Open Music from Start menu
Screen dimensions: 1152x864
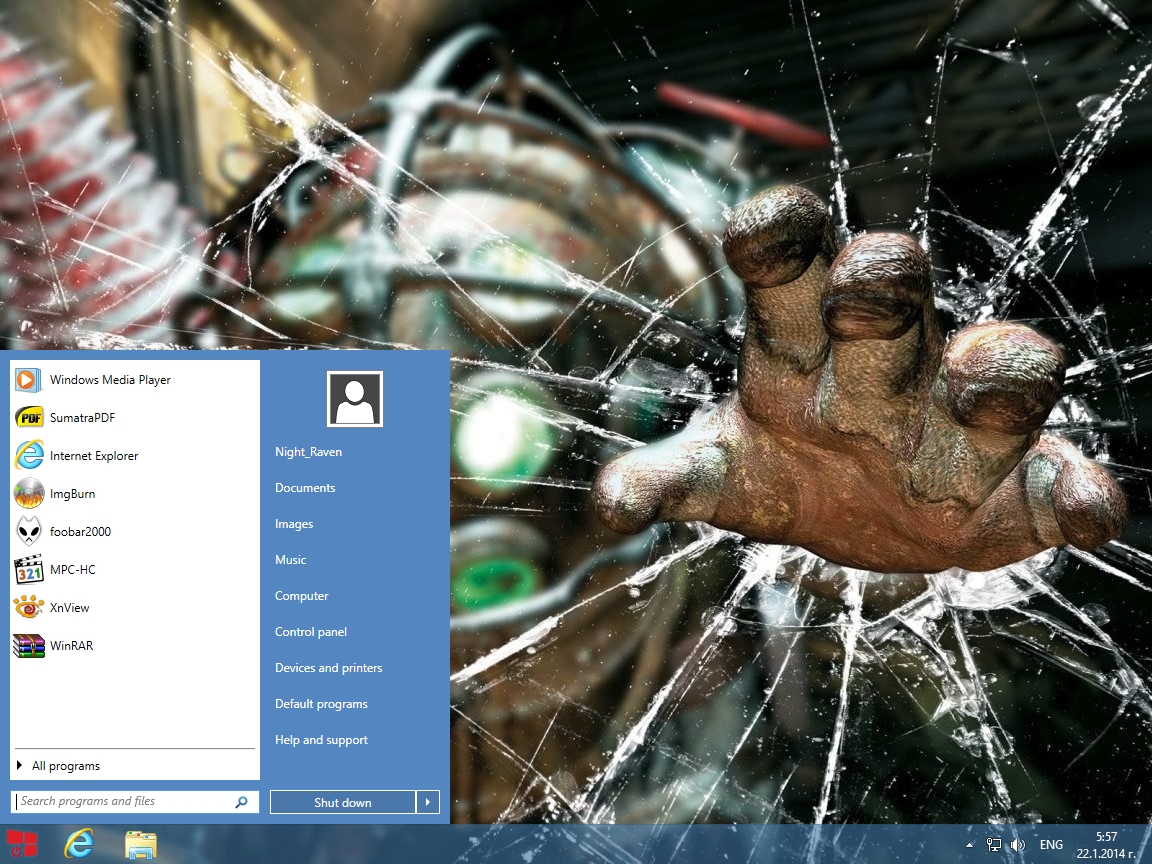[x=290, y=560]
